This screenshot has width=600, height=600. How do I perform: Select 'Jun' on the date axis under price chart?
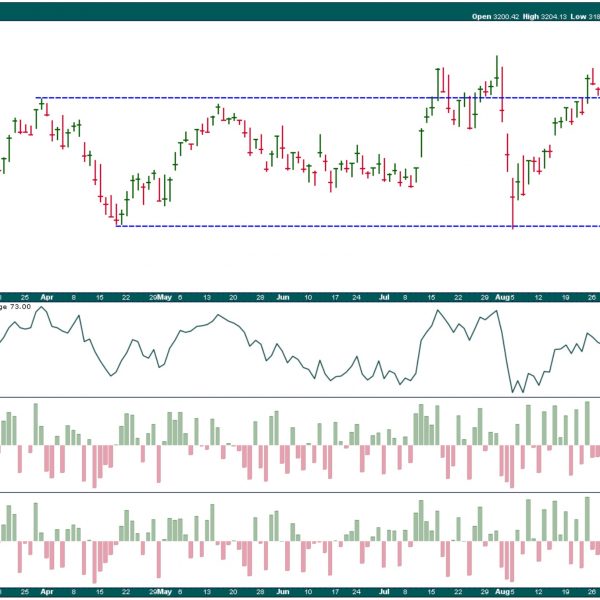(283, 297)
